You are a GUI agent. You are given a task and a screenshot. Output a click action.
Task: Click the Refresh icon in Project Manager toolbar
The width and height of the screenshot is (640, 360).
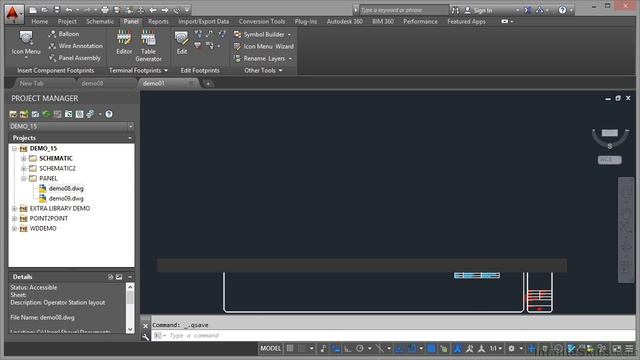click(x=46, y=114)
